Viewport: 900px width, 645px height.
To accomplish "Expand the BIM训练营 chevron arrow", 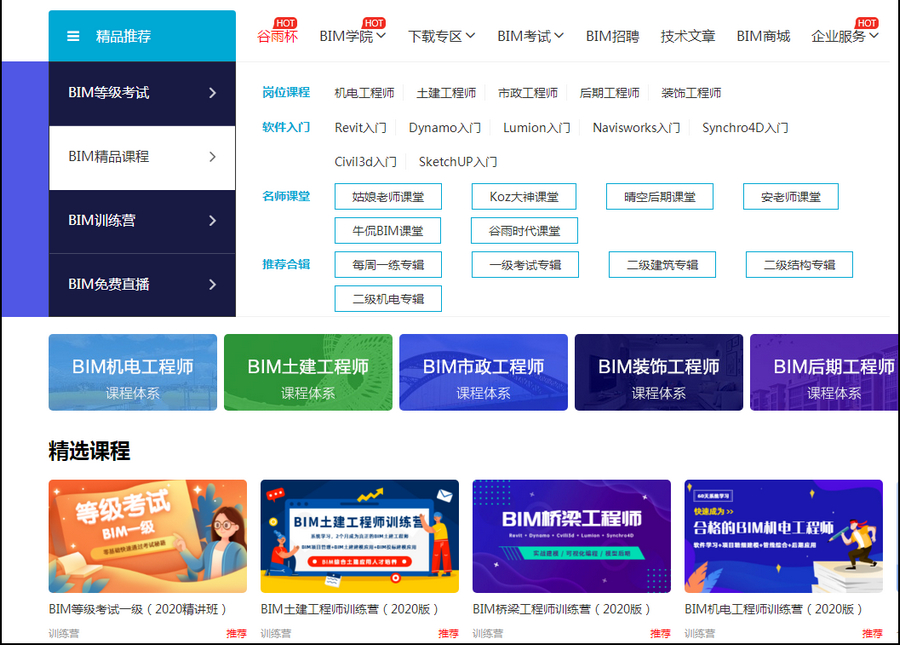I will [x=213, y=220].
